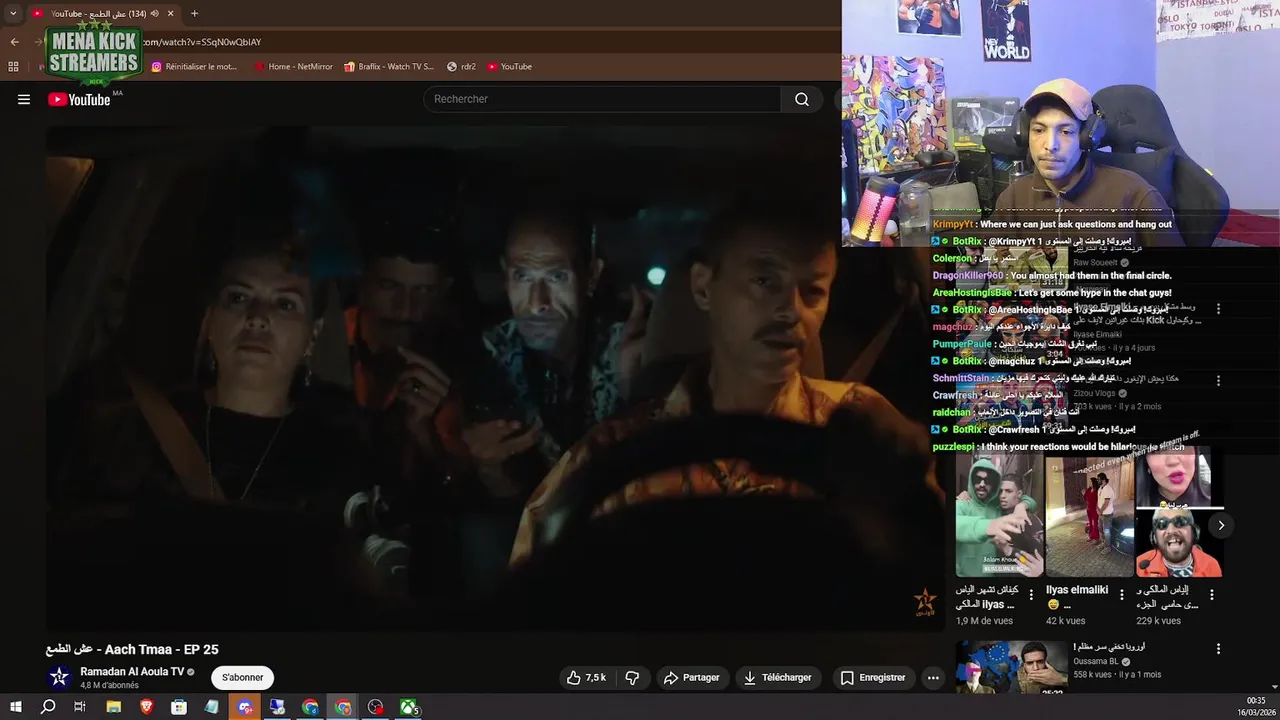The height and width of the screenshot is (720, 1280).
Task: Open Windows Start menu
Action: click(x=15, y=707)
